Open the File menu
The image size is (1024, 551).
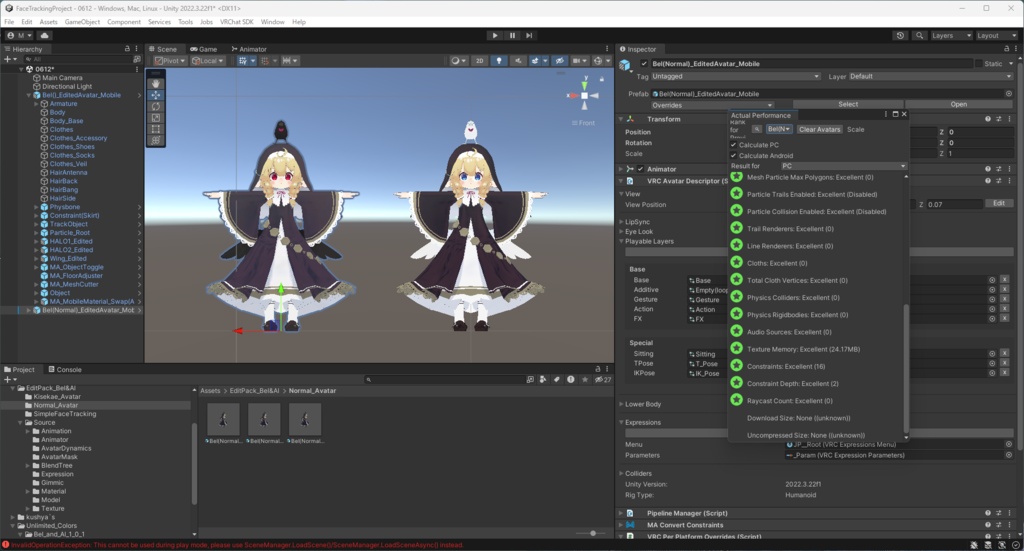click(9, 22)
